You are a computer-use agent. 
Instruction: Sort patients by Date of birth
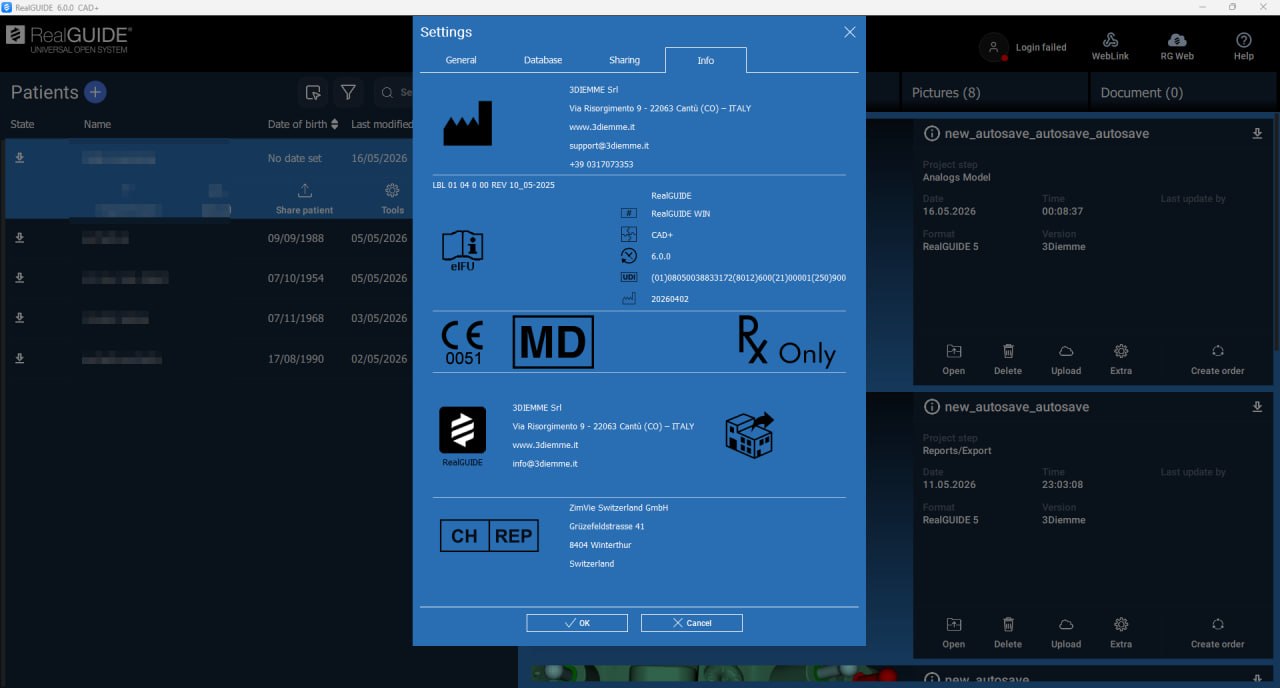(x=303, y=124)
